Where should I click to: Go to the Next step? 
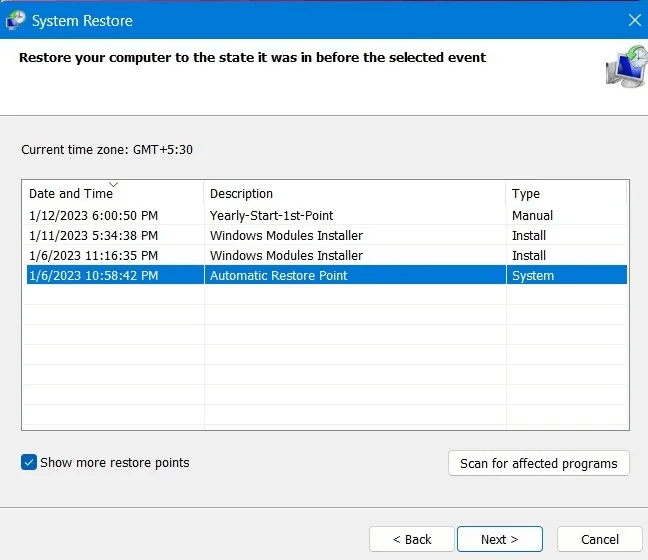499,539
